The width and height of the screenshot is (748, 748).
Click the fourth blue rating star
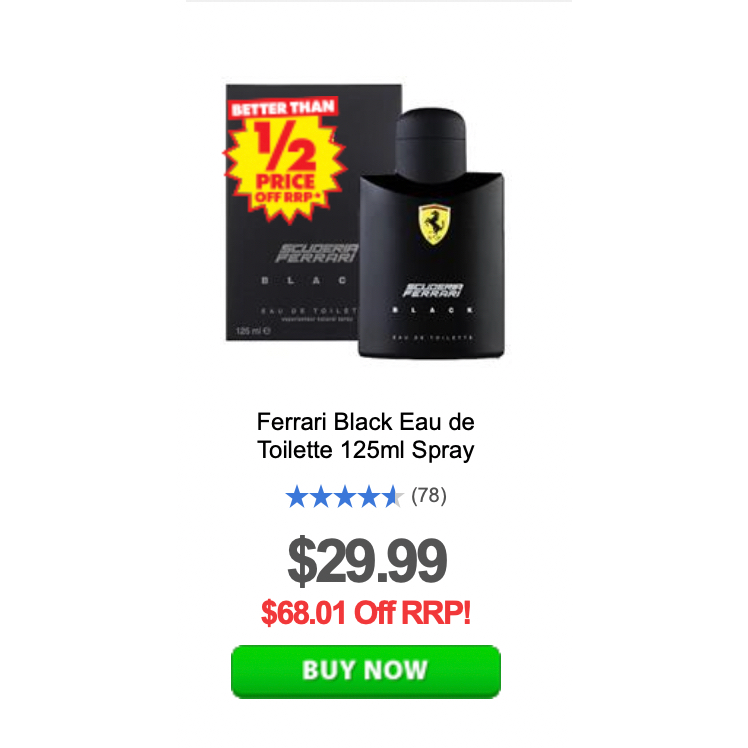[368, 496]
